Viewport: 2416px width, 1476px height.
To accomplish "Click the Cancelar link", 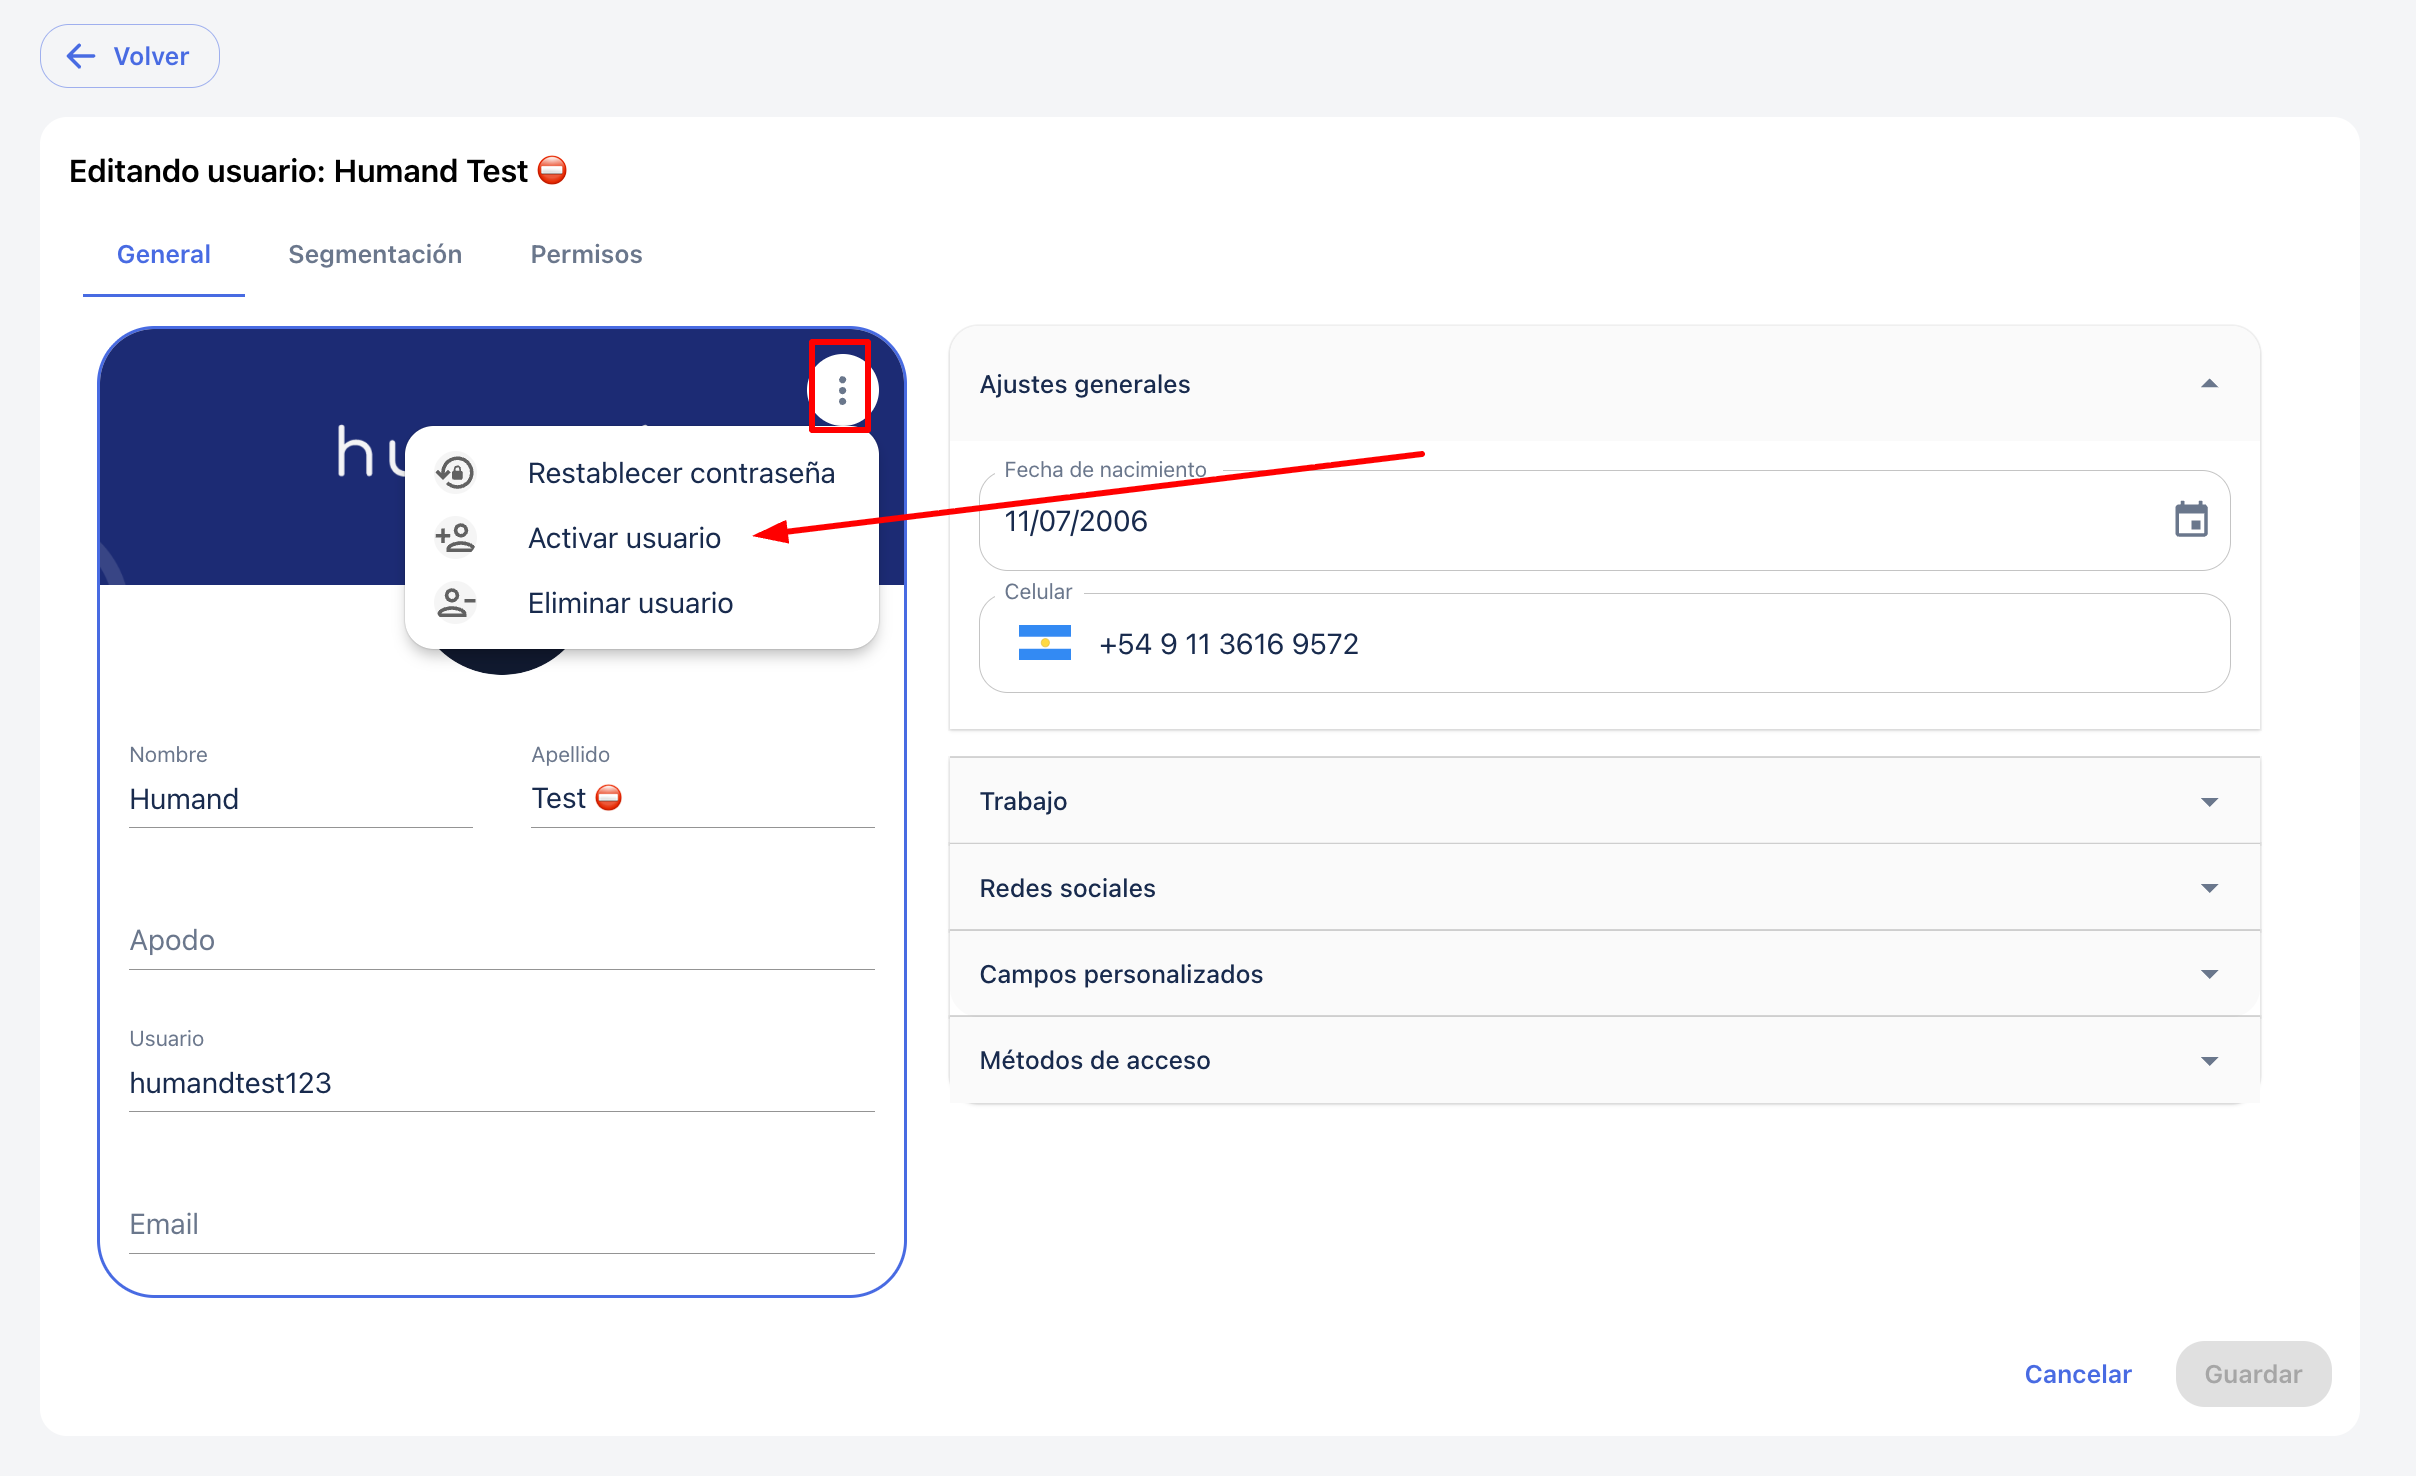I will tap(2077, 1374).
